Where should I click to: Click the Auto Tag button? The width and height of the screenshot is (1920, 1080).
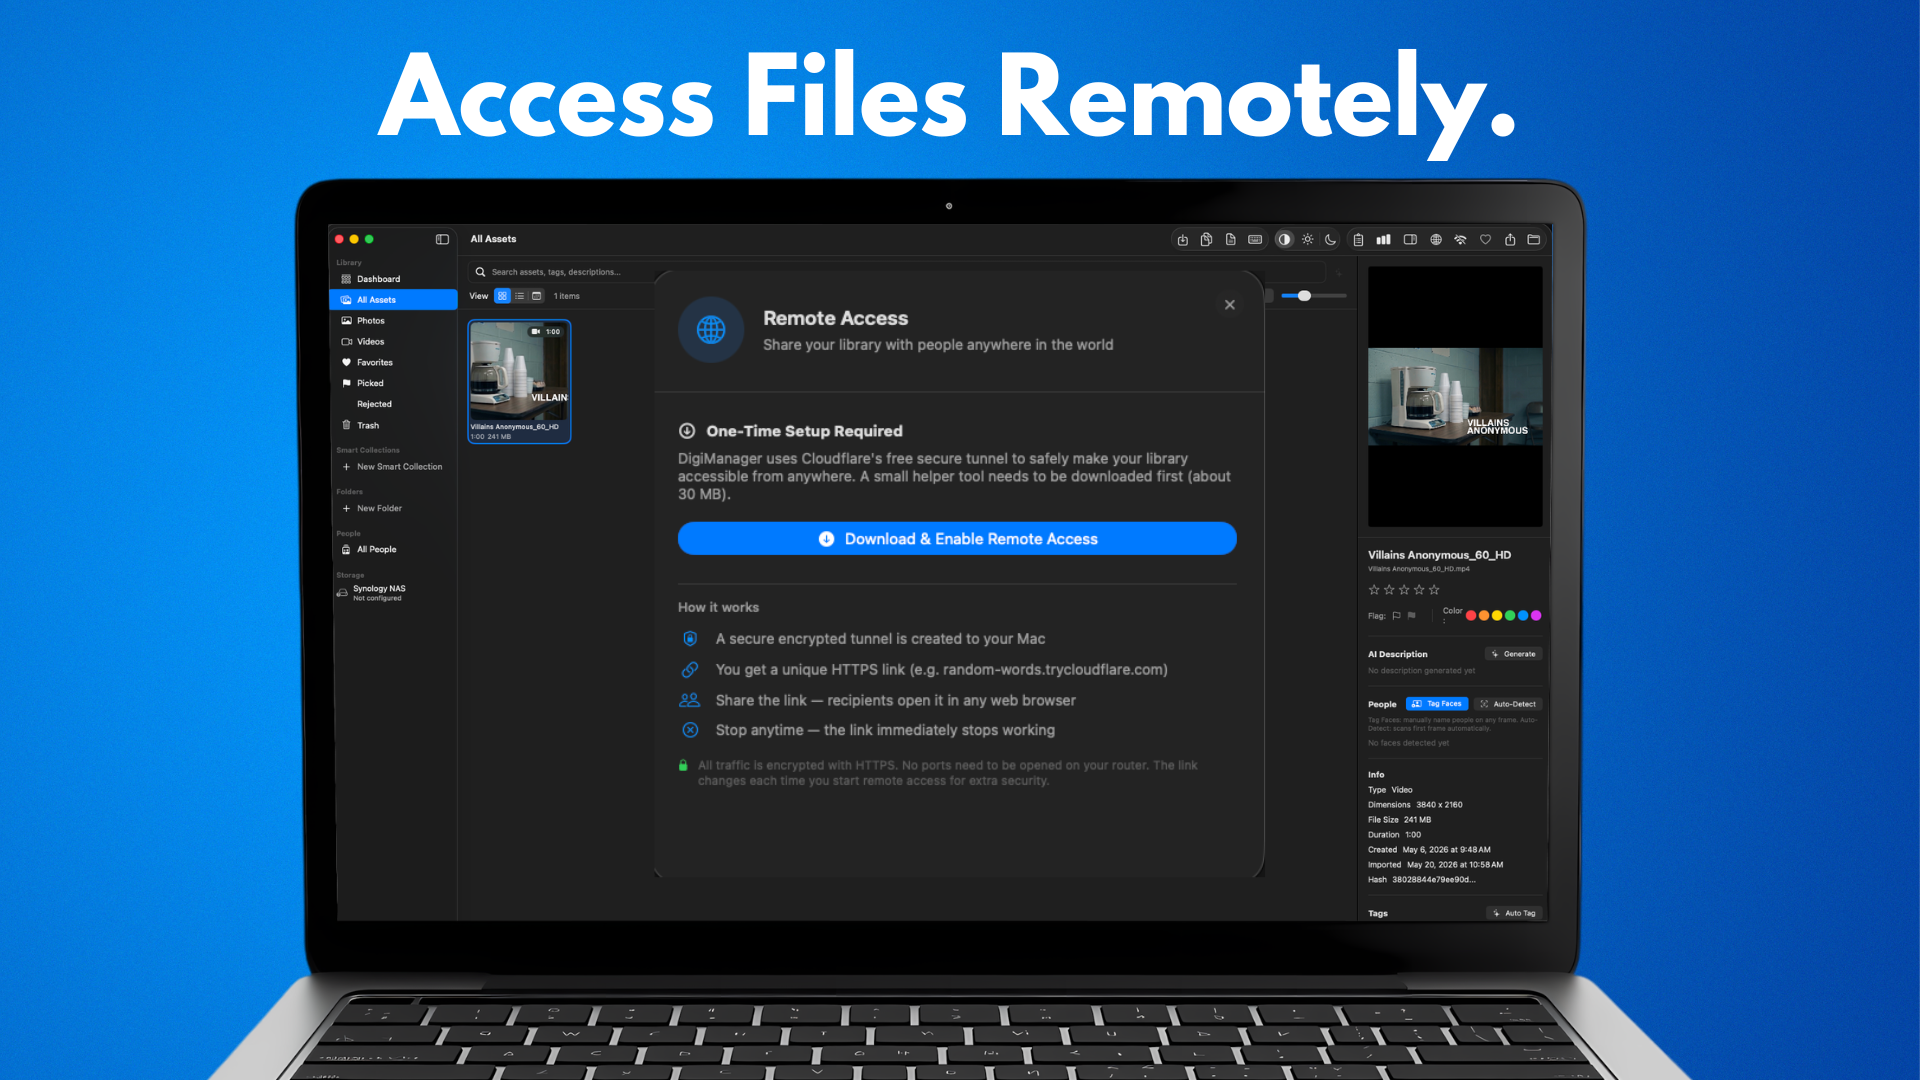coord(1514,913)
